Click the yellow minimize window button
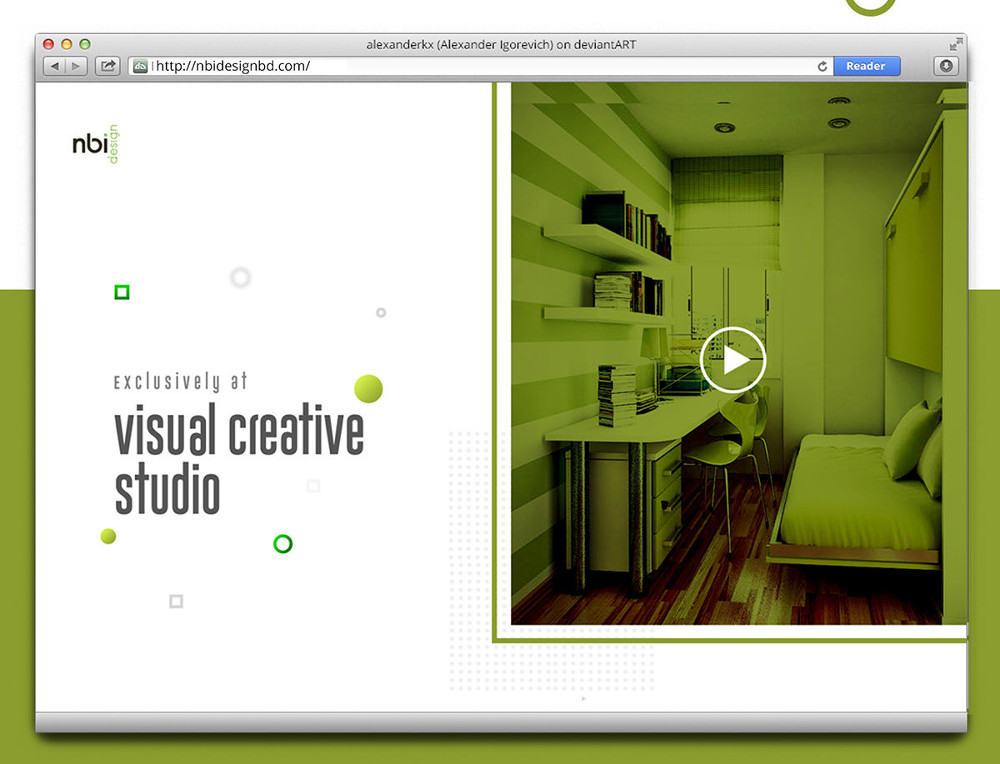This screenshot has width=1000, height=764. [66, 44]
